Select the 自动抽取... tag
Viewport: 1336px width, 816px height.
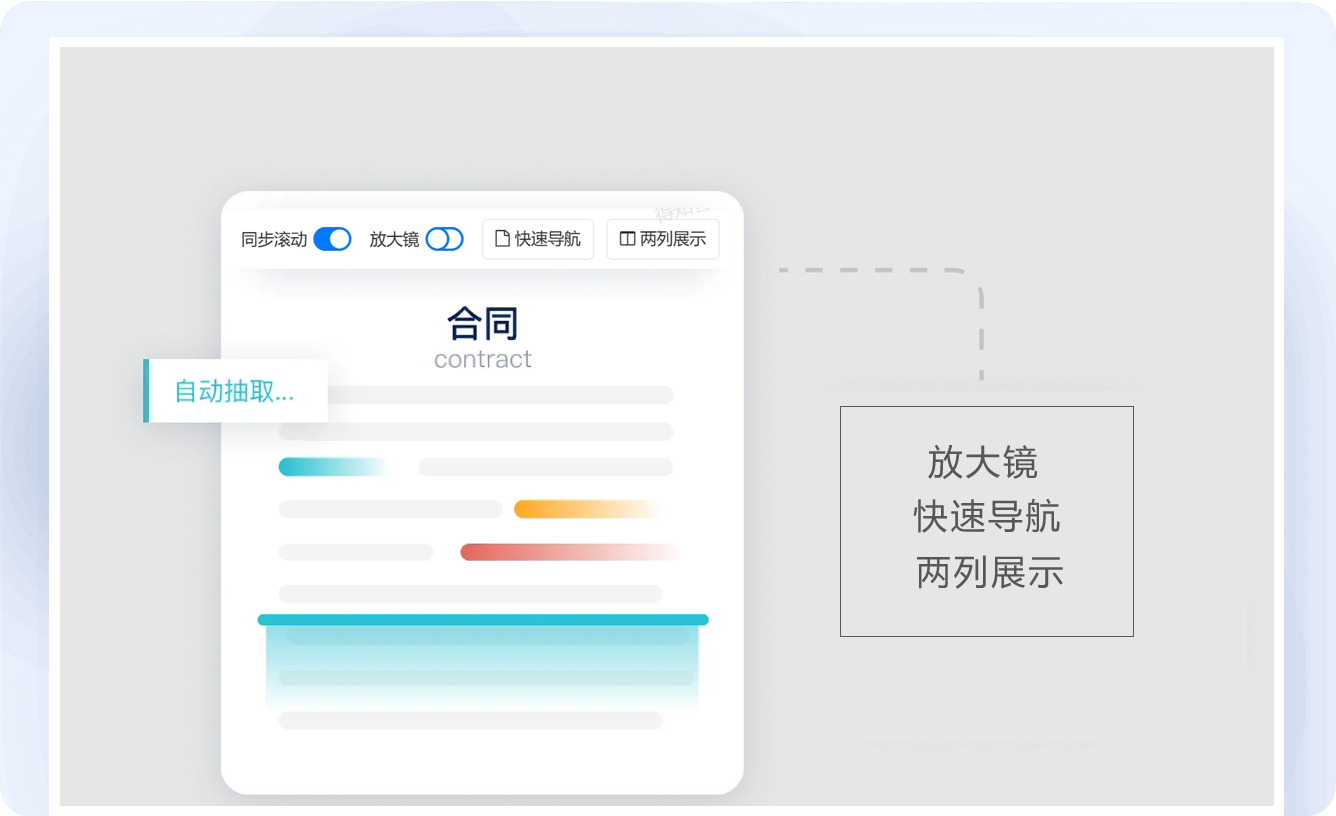tap(235, 391)
